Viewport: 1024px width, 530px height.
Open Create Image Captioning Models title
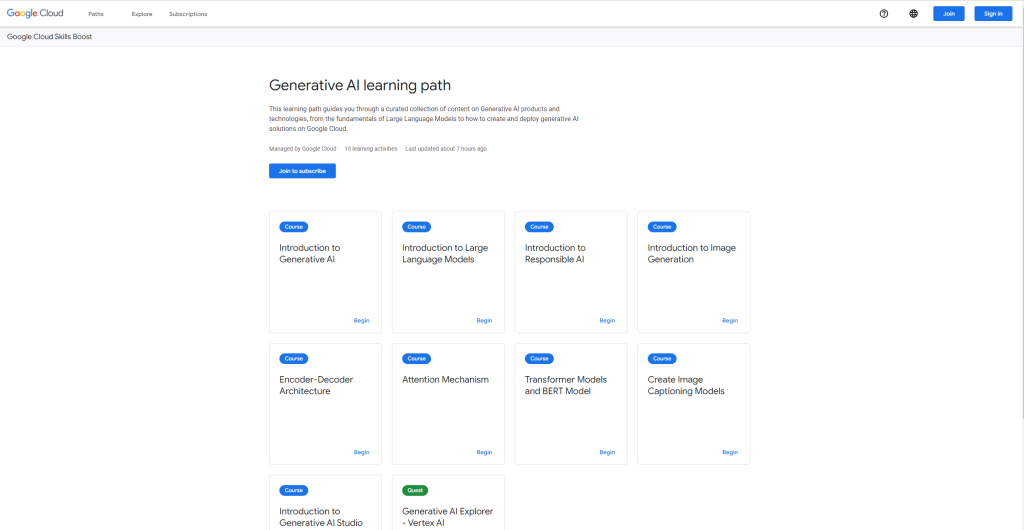pos(686,385)
